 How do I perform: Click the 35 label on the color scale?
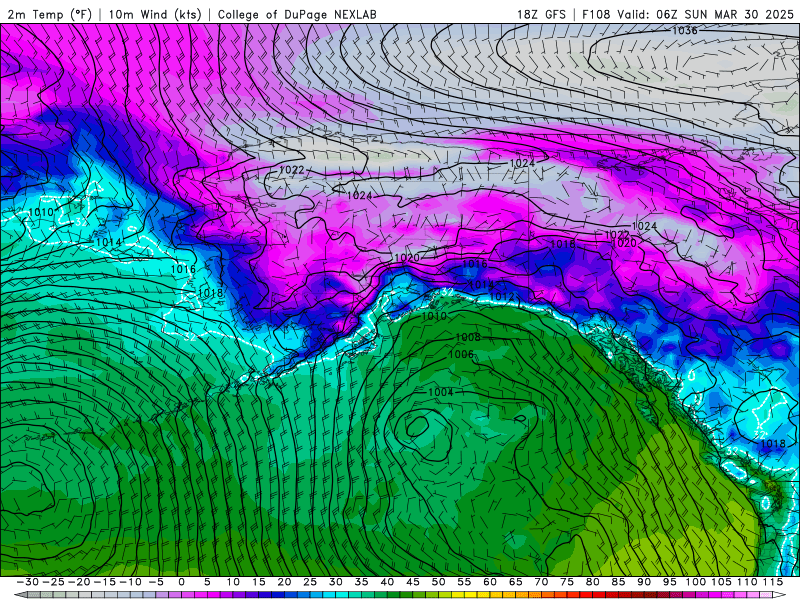pyautogui.click(x=361, y=582)
